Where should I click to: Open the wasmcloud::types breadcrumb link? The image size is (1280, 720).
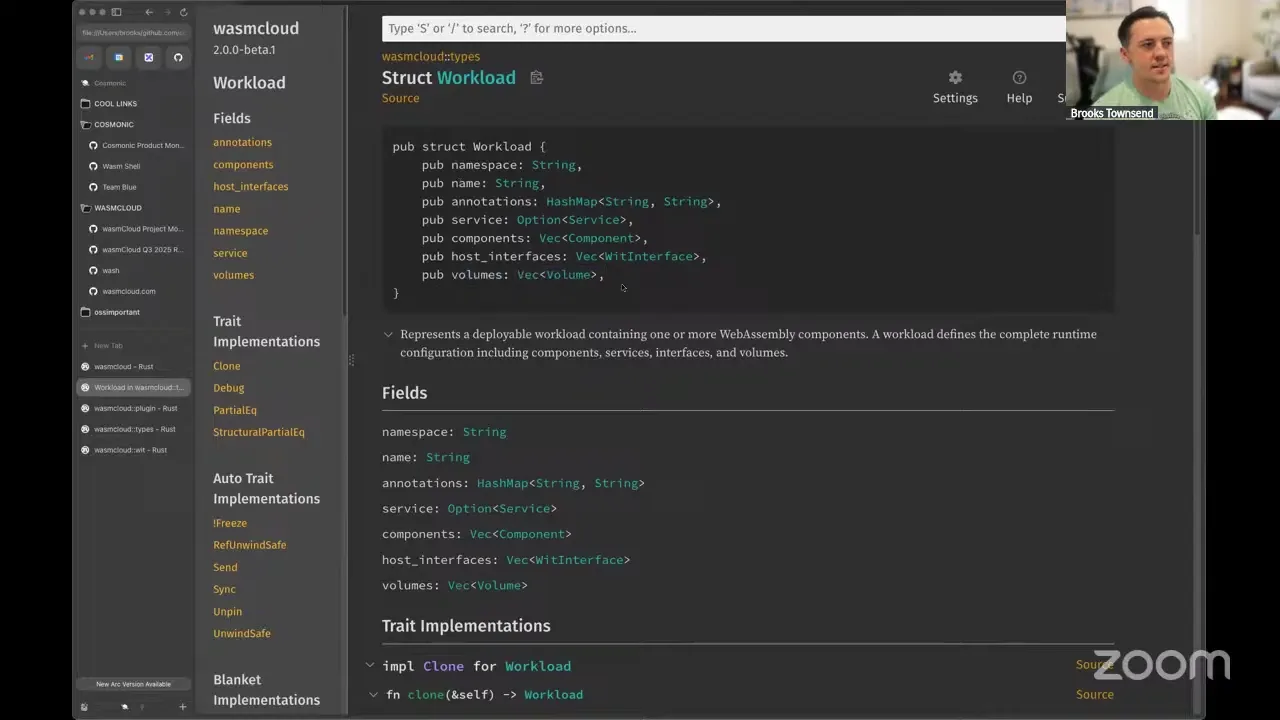click(431, 57)
